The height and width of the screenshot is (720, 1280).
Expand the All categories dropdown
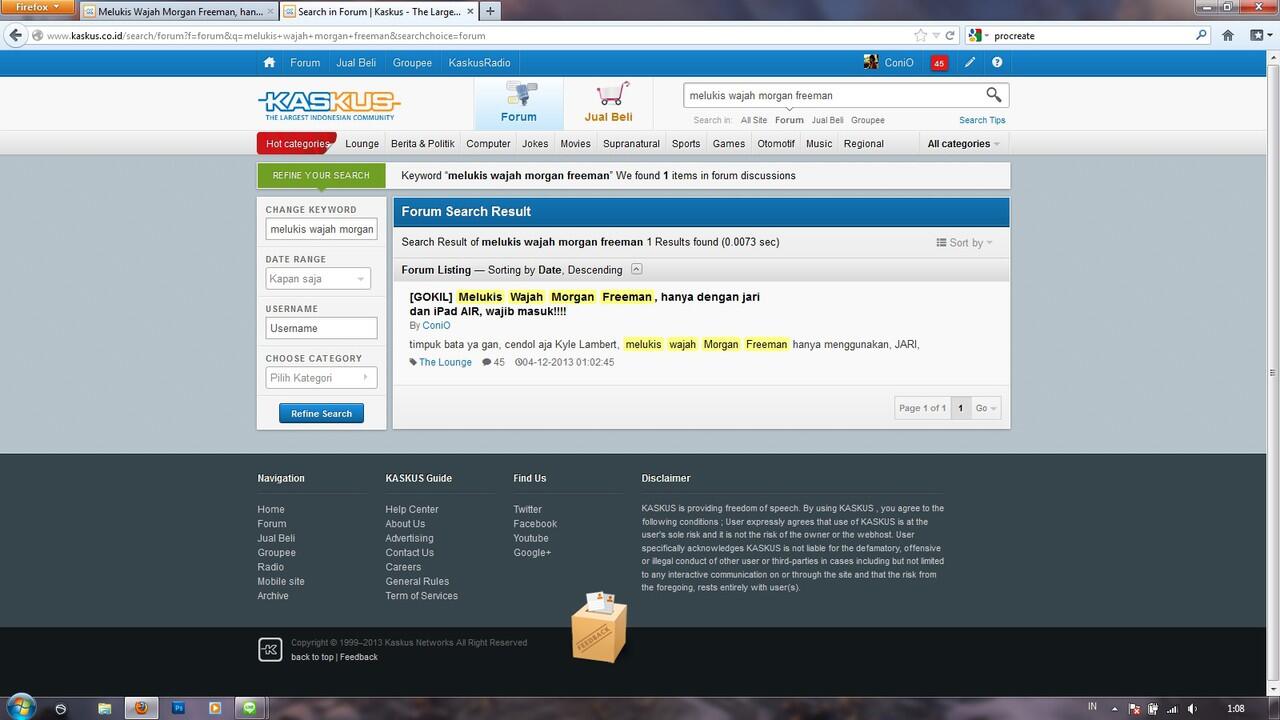coord(964,143)
